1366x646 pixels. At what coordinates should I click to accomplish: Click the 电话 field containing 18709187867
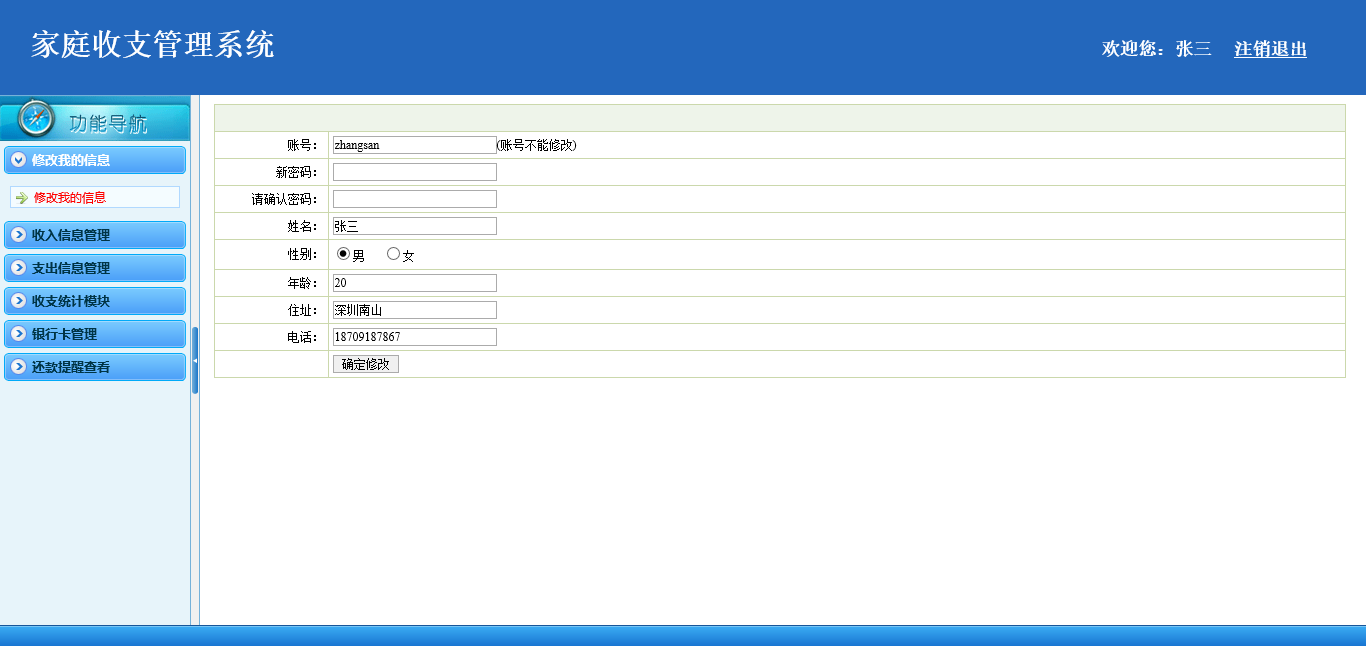tap(414, 337)
